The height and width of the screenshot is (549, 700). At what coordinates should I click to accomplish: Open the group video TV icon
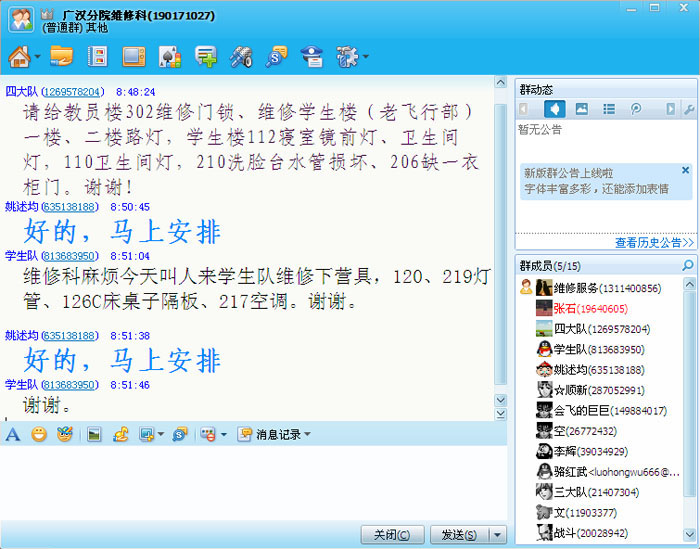134,57
